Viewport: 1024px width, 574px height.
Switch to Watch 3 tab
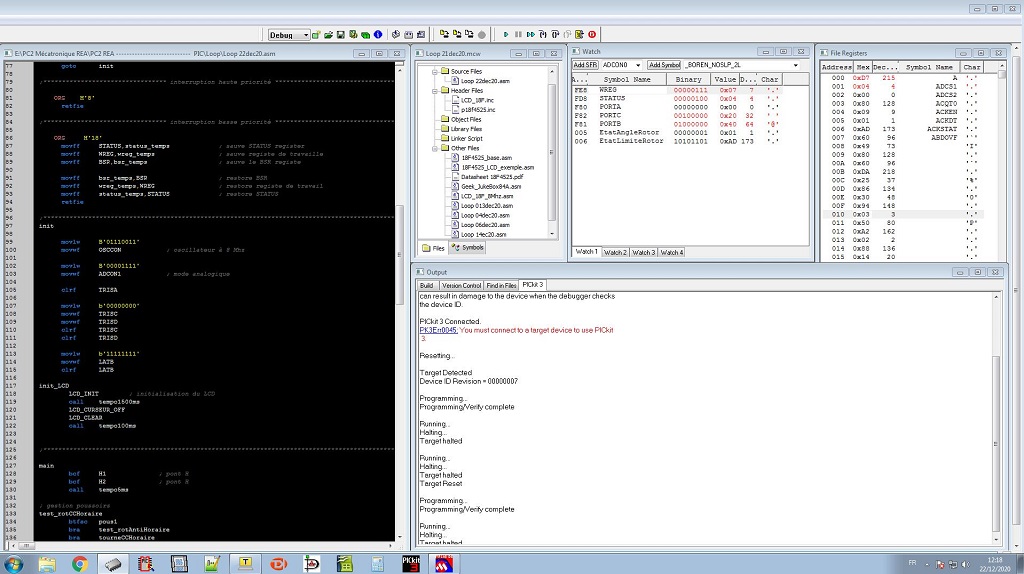point(643,252)
